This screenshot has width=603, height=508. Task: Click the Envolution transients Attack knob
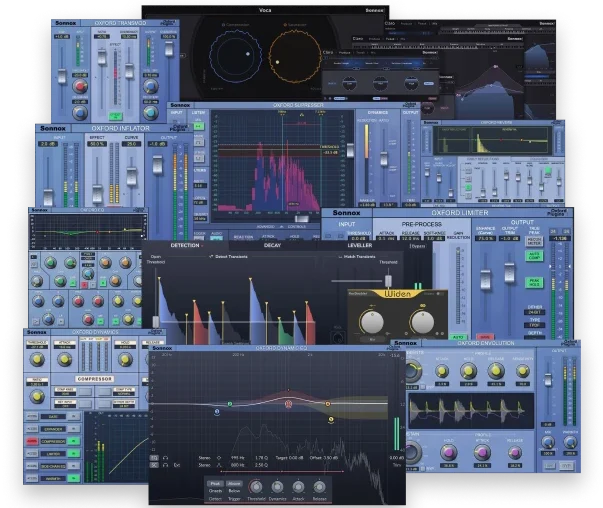[441, 371]
